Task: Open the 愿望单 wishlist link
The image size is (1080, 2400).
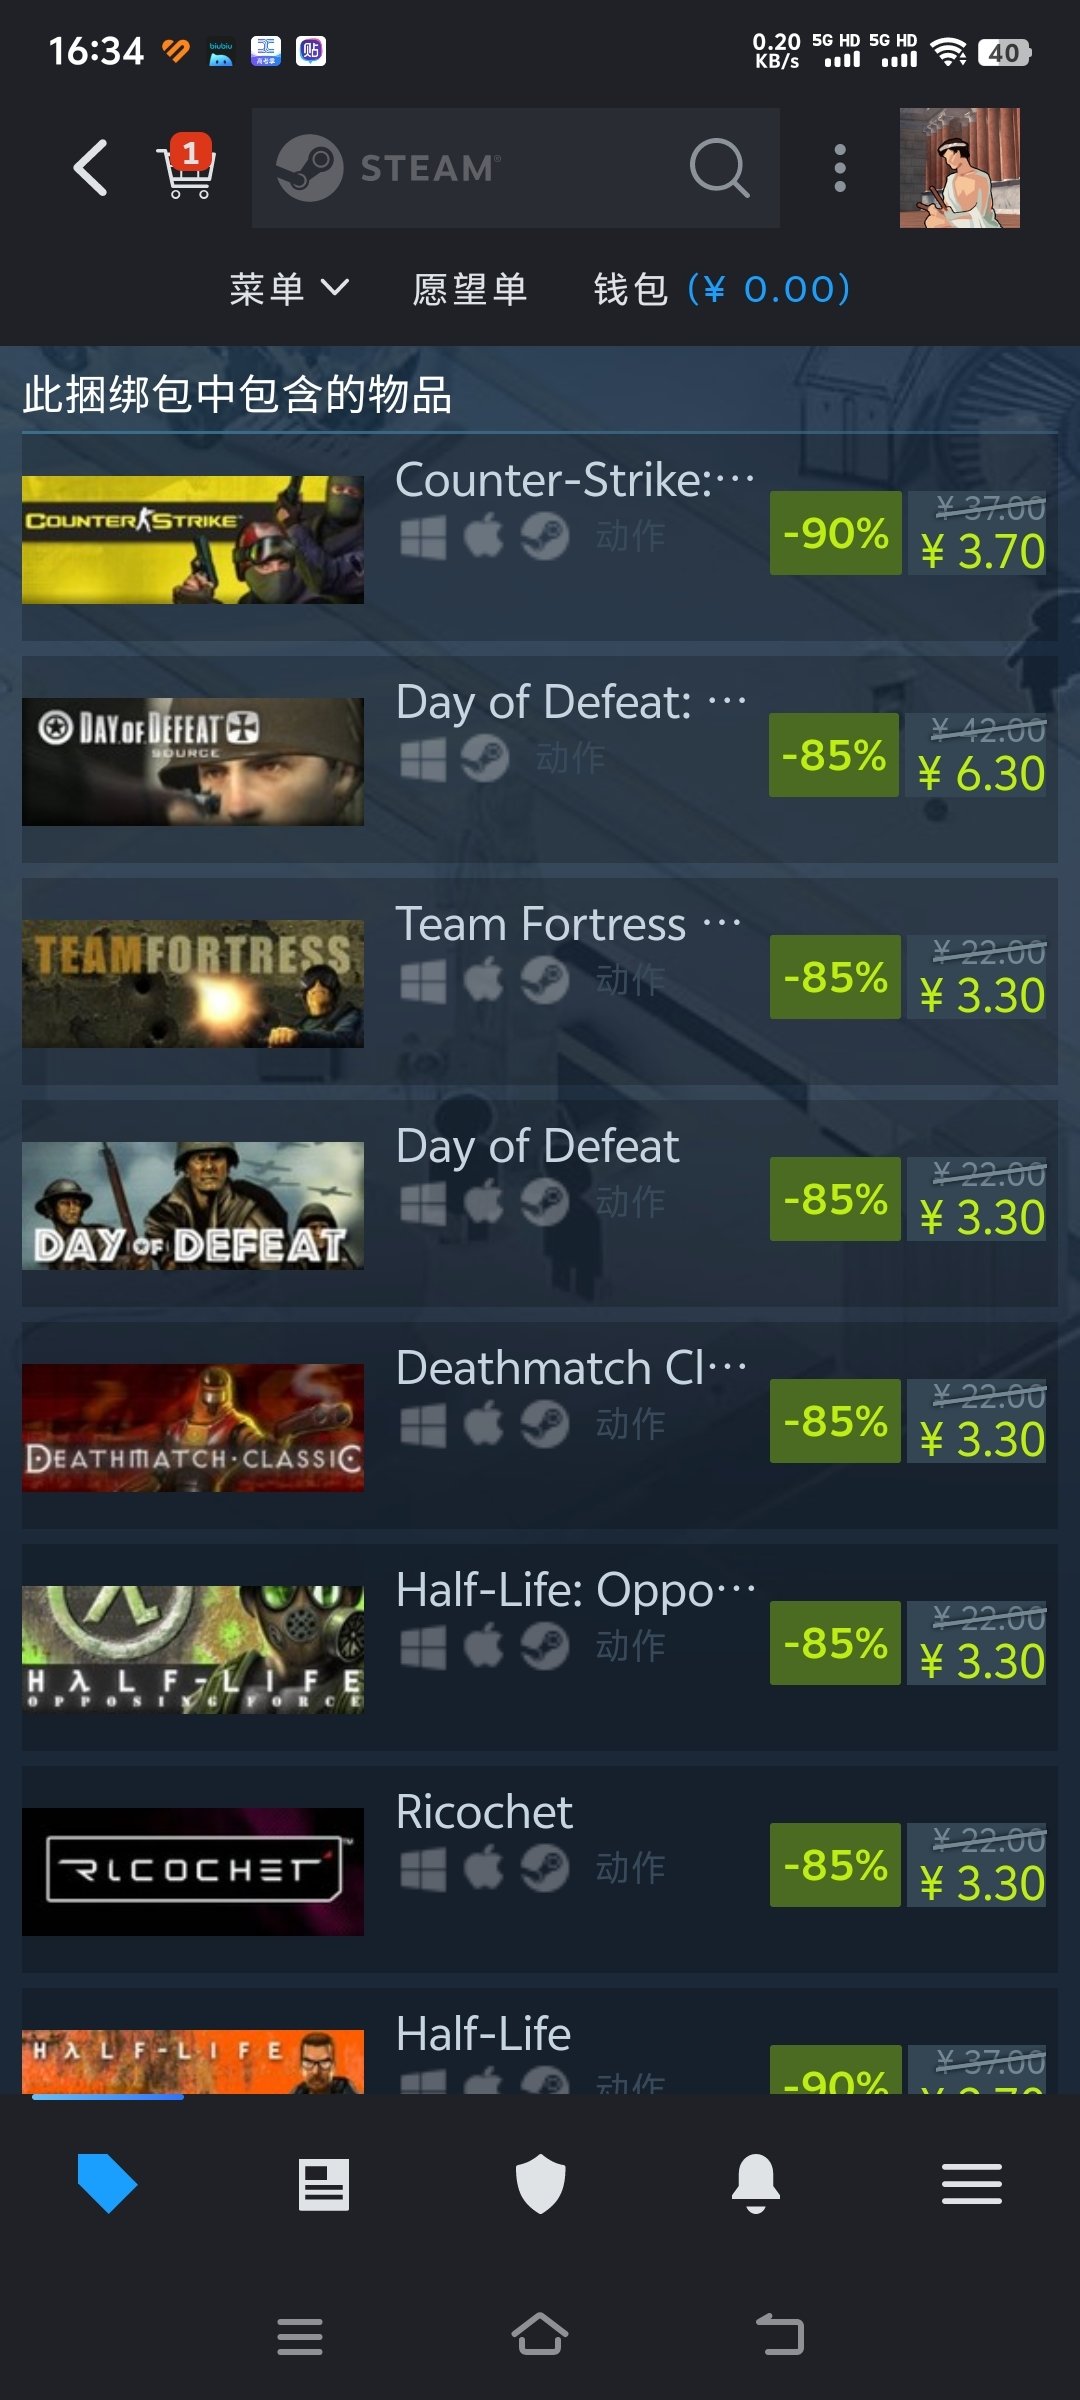Action: pos(470,289)
